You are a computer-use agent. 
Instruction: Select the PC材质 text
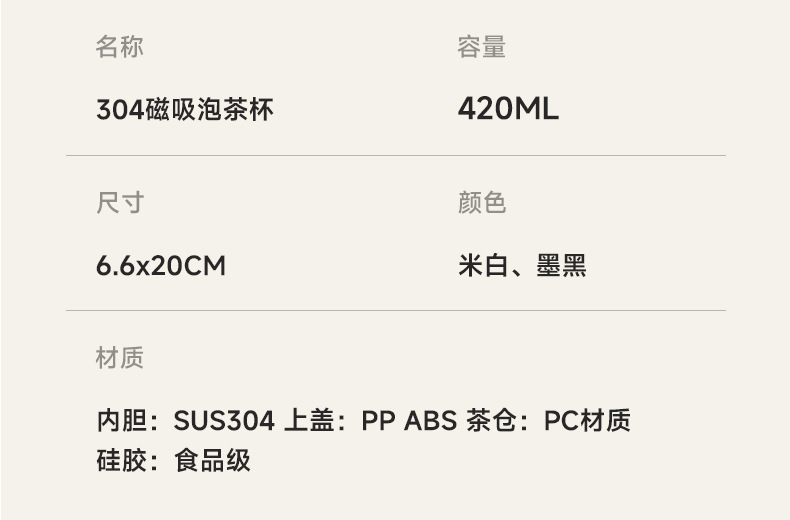tap(587, 421)
